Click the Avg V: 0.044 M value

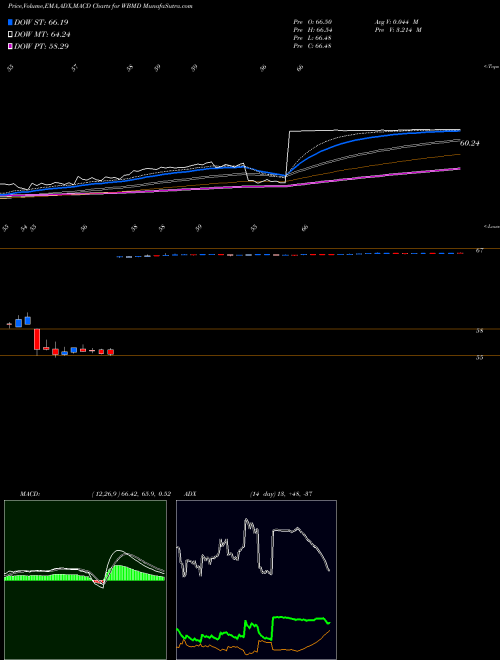[x=396, y=22]
